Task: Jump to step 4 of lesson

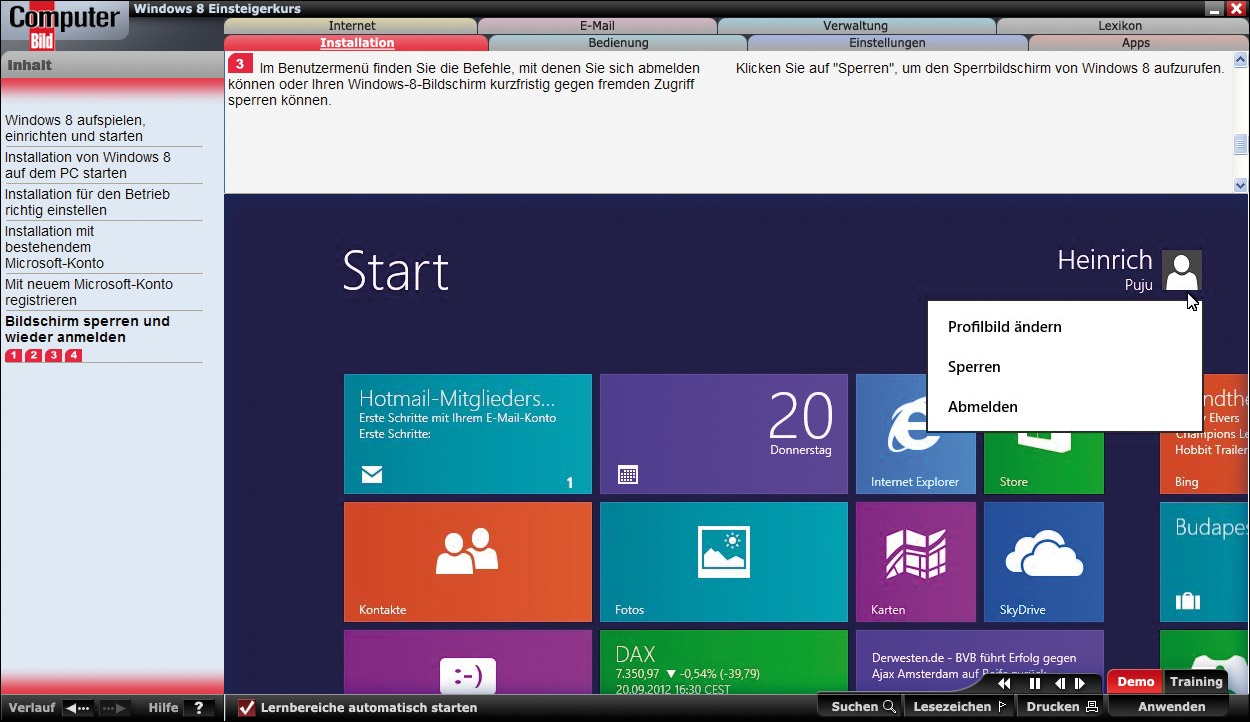Action: click(x=73, y=355)
